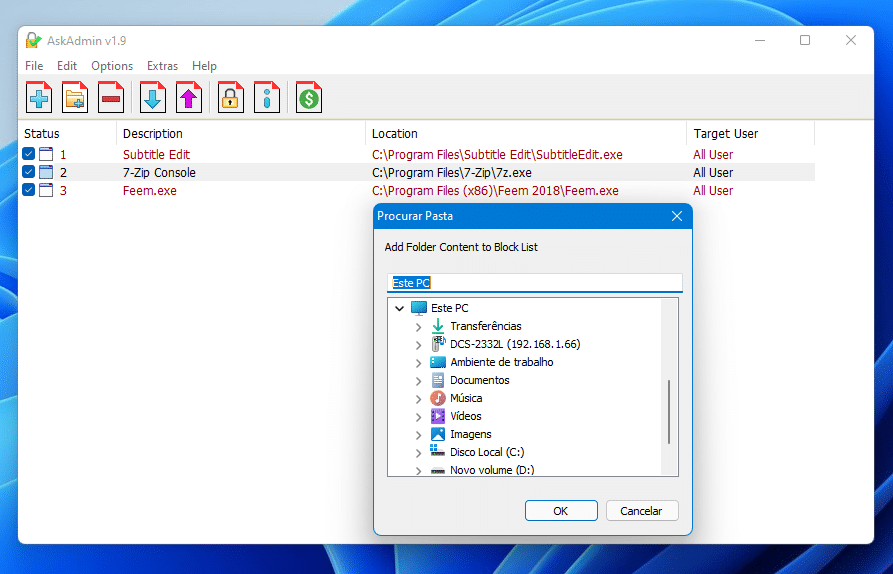Click the Feem 2018\Feem.exe location path

click(x=495, y=191)
